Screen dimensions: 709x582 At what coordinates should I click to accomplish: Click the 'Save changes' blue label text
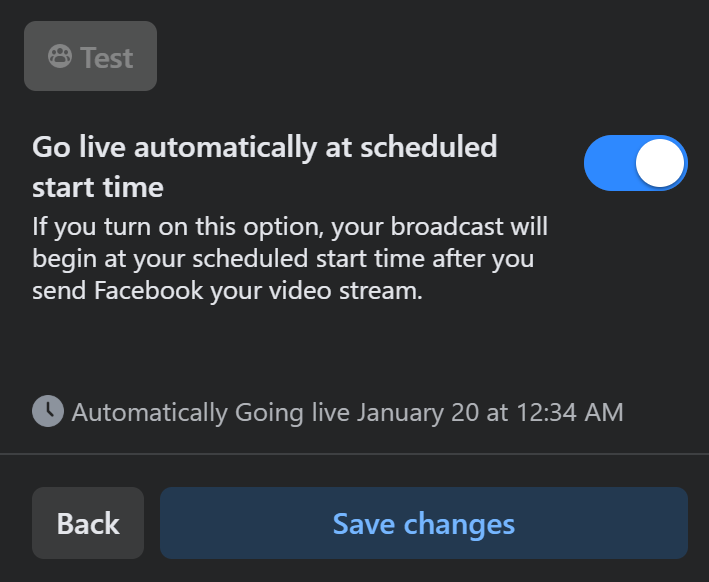click(x=424, y=524)
